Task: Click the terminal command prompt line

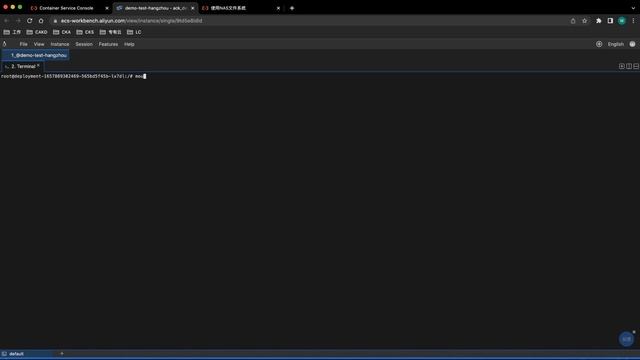Action: click(x=73, y=76)
